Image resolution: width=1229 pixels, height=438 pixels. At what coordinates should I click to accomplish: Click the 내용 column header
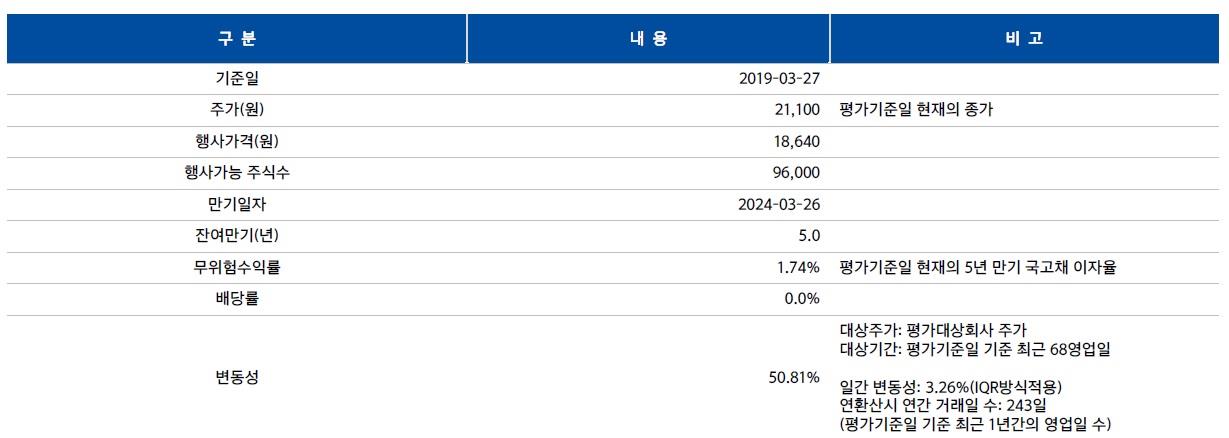point(648,39)
